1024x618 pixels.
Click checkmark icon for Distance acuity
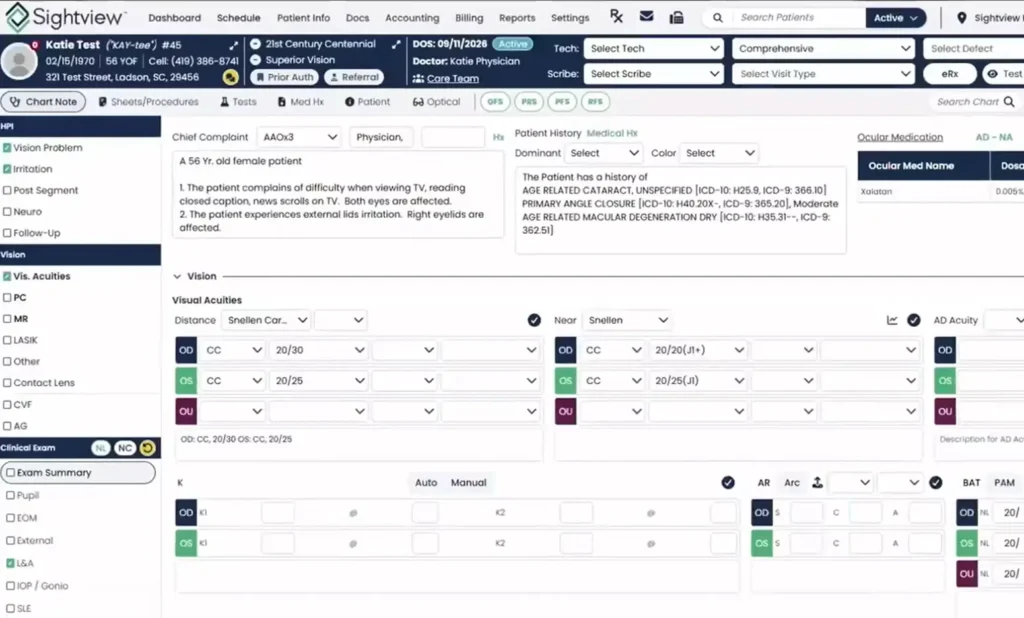pyautogui.click(x=534, y=320)
